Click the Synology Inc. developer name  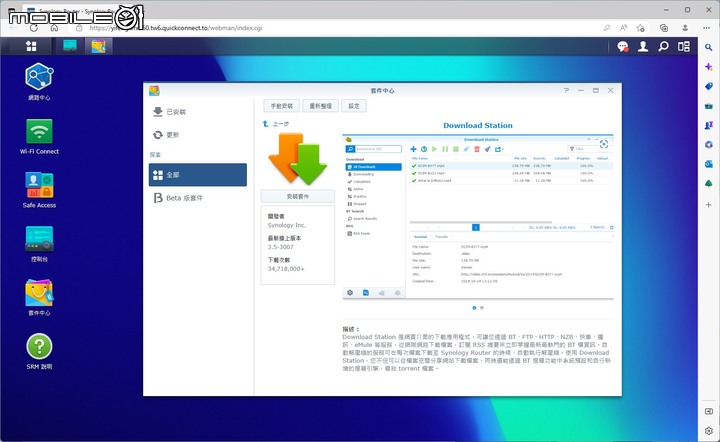[x=287, y=225]
